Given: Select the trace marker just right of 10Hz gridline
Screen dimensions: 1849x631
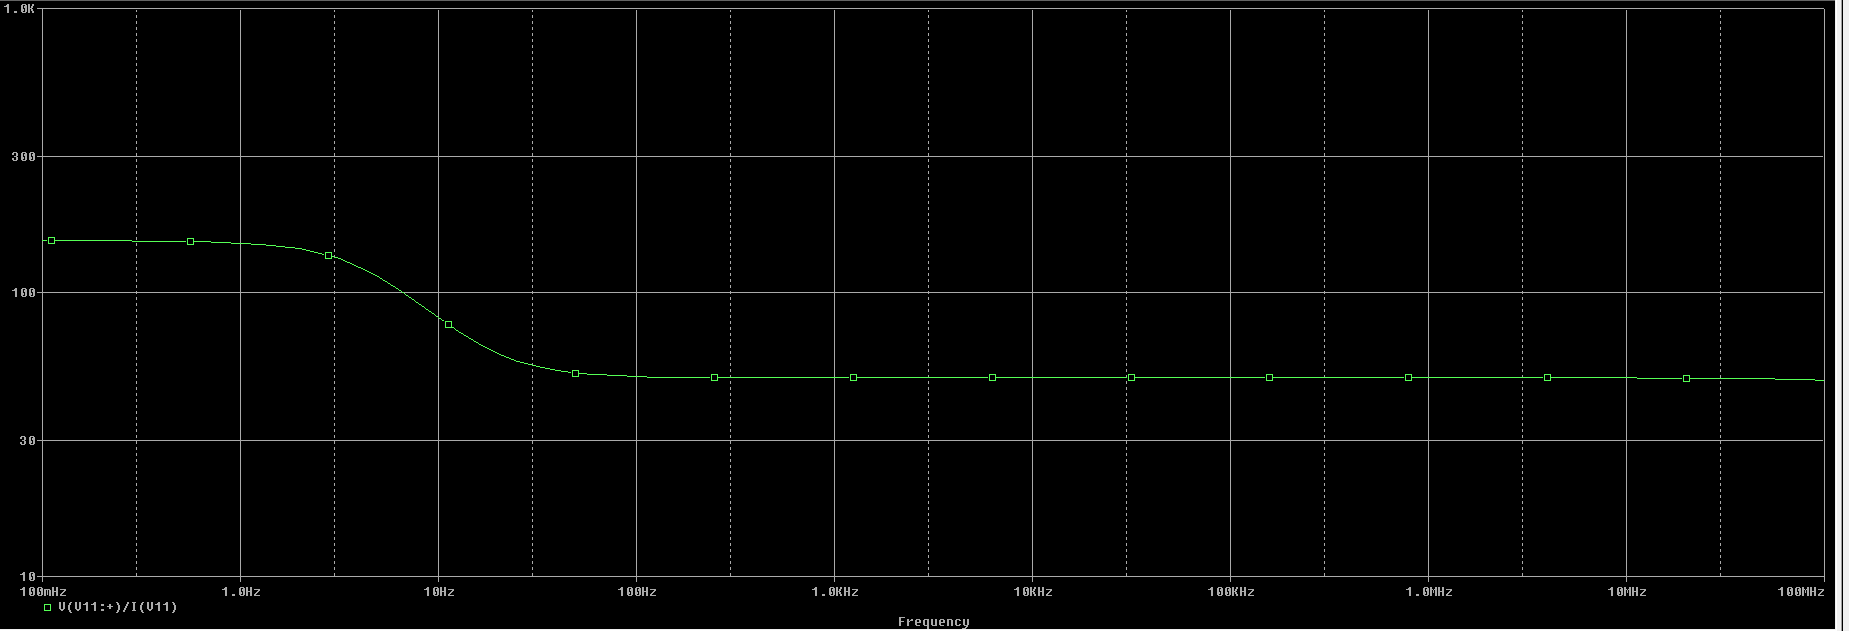Looking at the screenshot, I should (448, 324).
